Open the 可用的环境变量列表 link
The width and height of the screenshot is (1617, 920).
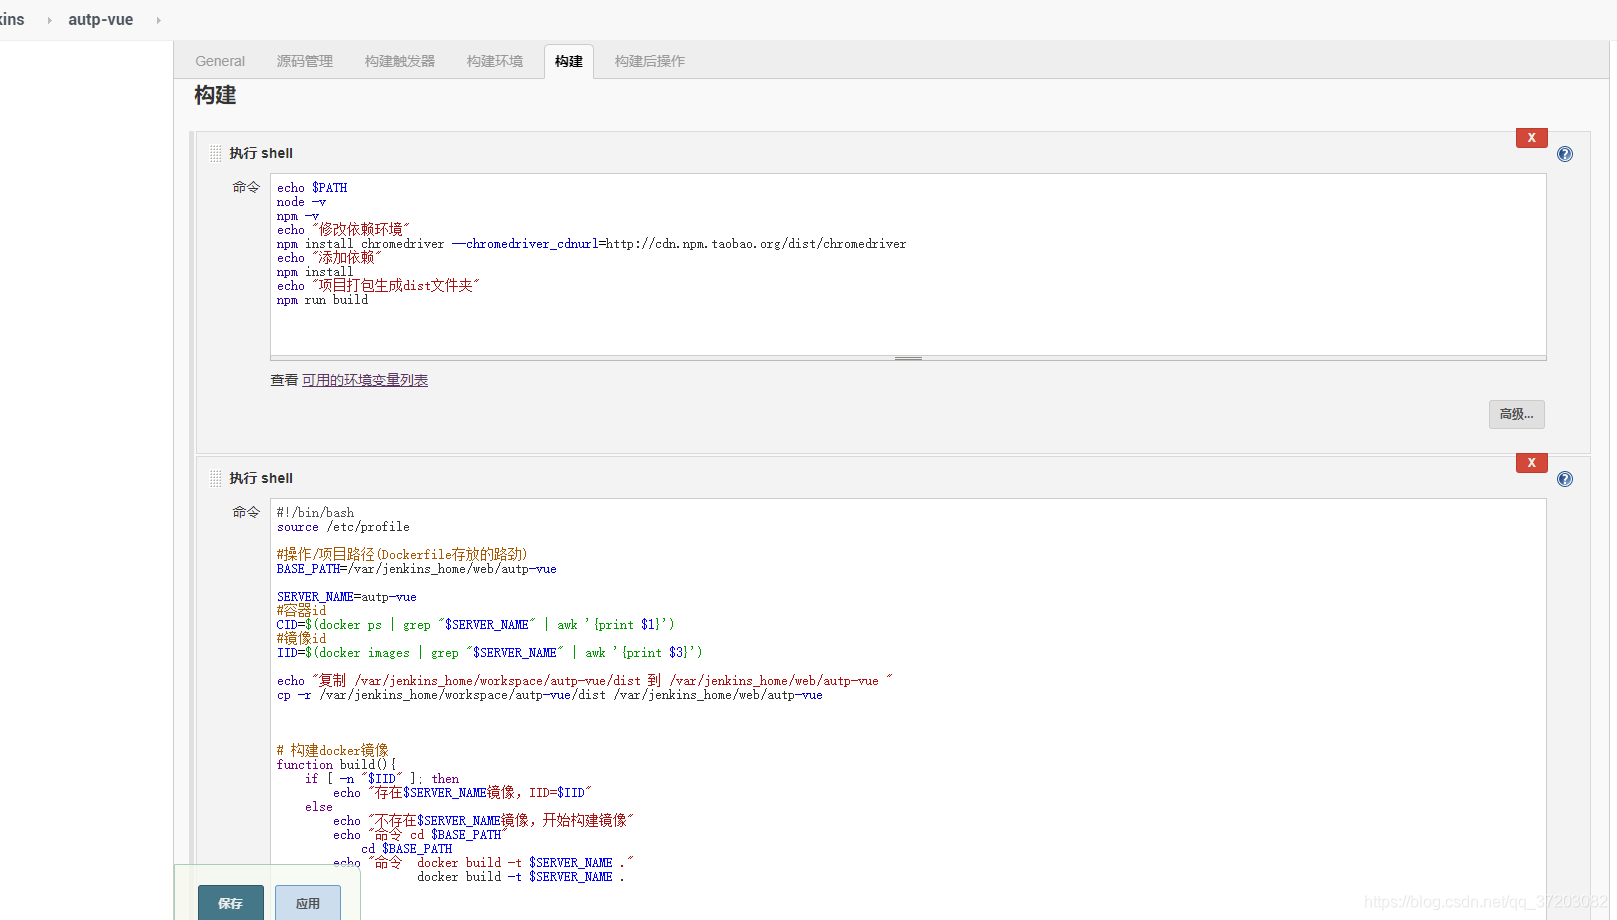pos(365,380)
